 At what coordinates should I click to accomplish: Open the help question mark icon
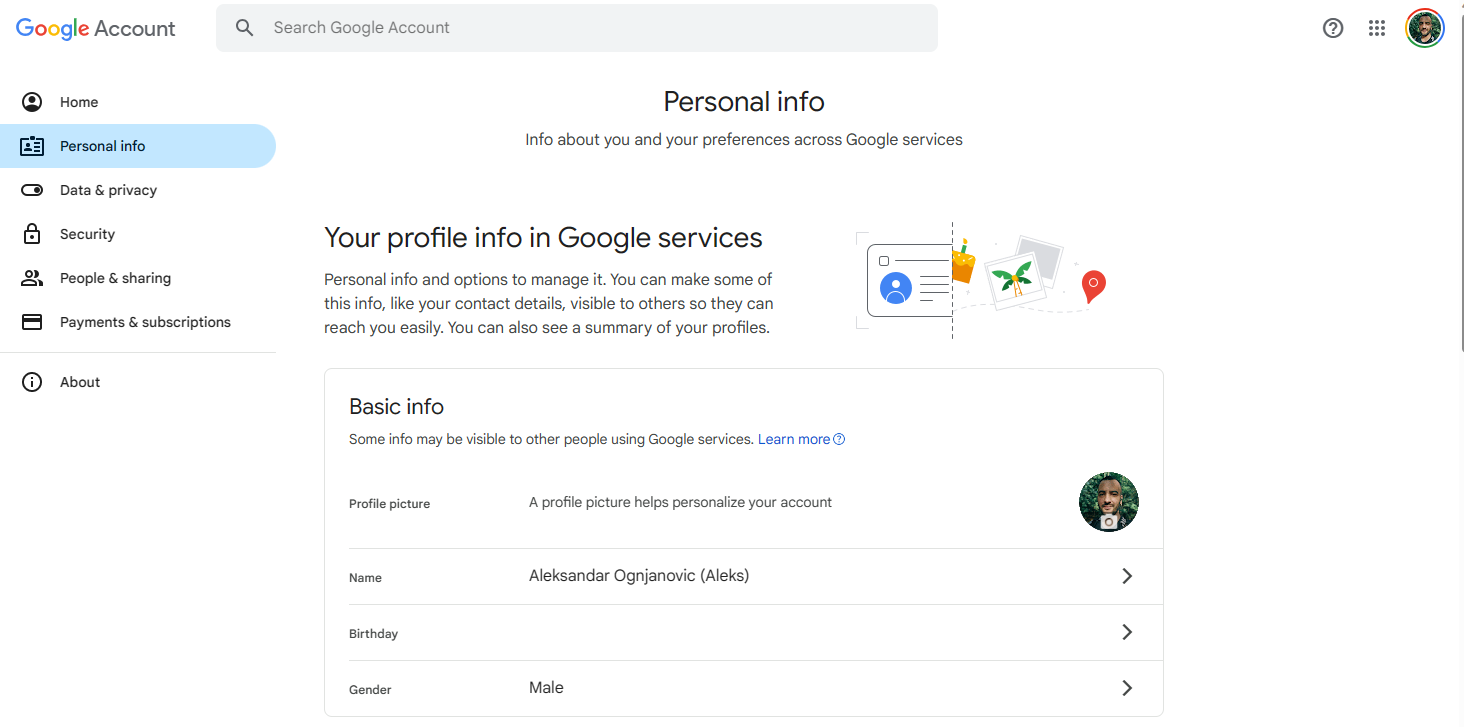[x=1333, y=28]
